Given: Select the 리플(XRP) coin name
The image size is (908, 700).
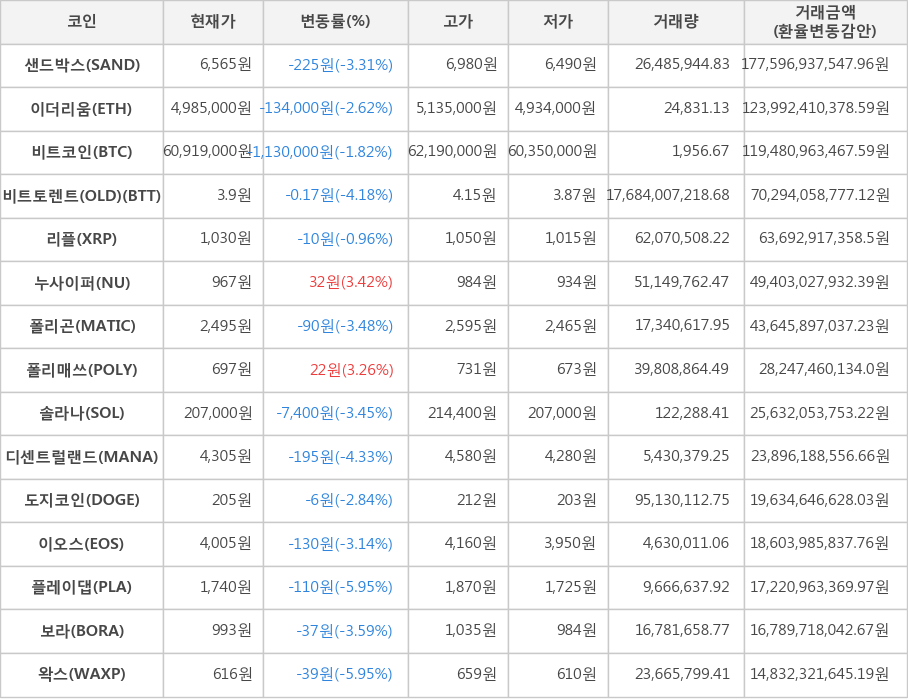Looking at the screenshot, I should [x=82, y=239].
